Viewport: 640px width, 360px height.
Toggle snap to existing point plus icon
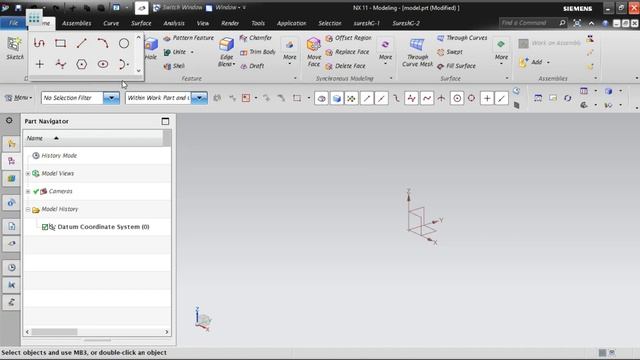coord(487,98)
